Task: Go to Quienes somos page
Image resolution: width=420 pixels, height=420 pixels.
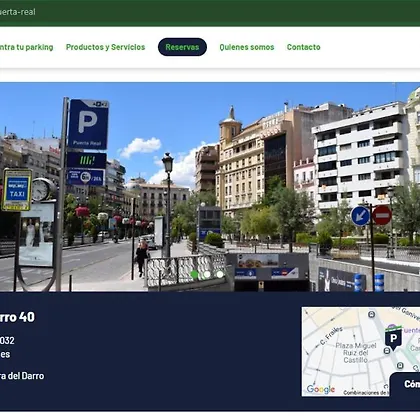Action: 247,47
